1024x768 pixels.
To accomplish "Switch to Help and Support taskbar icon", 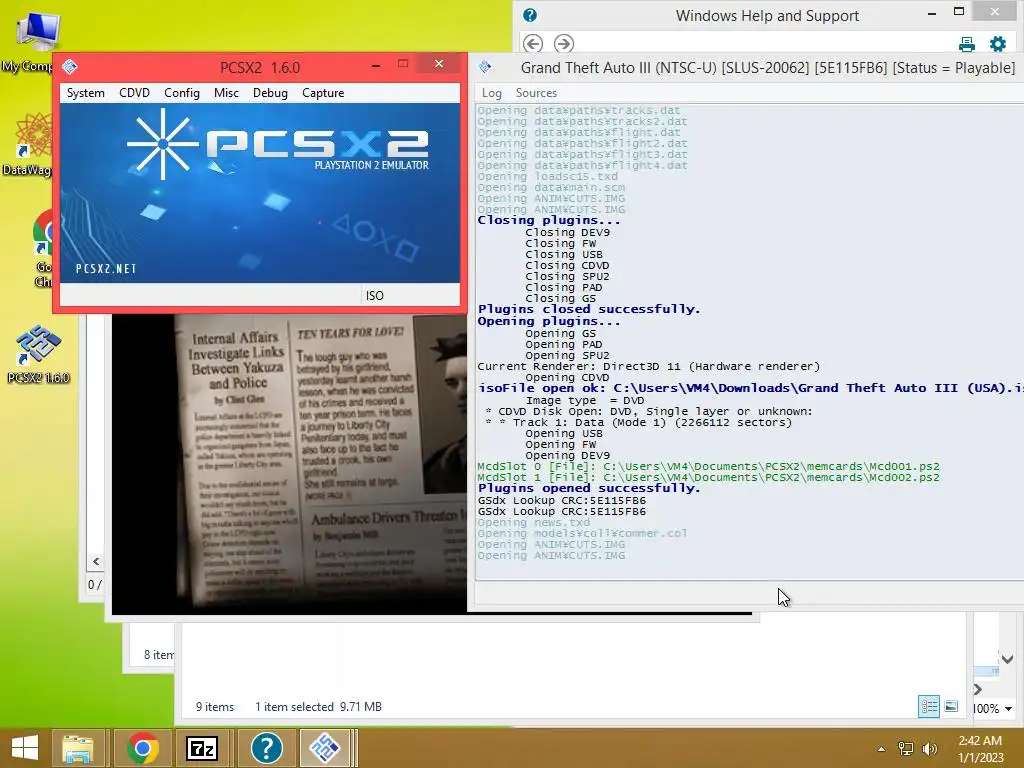I will (x=266, y=748).
